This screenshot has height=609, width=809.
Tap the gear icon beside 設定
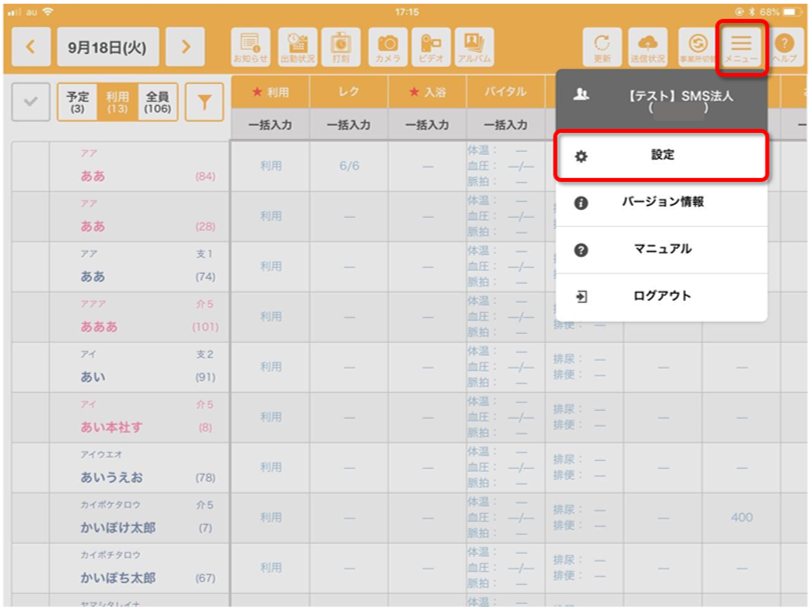coord(581,156)
